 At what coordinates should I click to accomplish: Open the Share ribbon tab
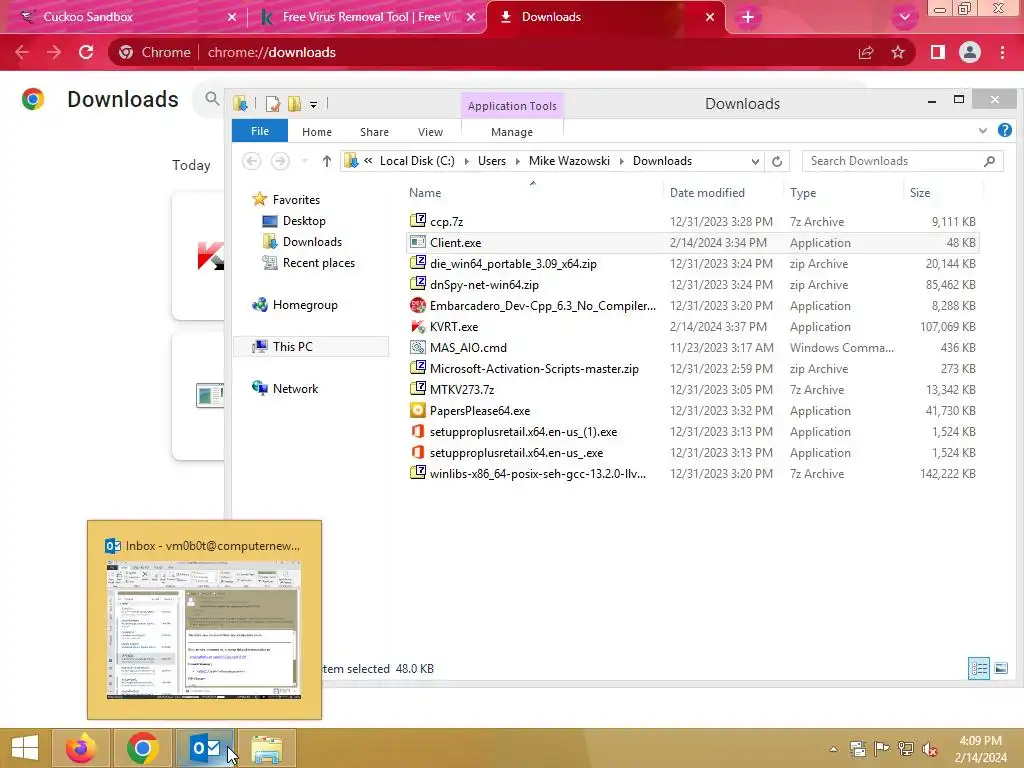[x=374, y=132]
